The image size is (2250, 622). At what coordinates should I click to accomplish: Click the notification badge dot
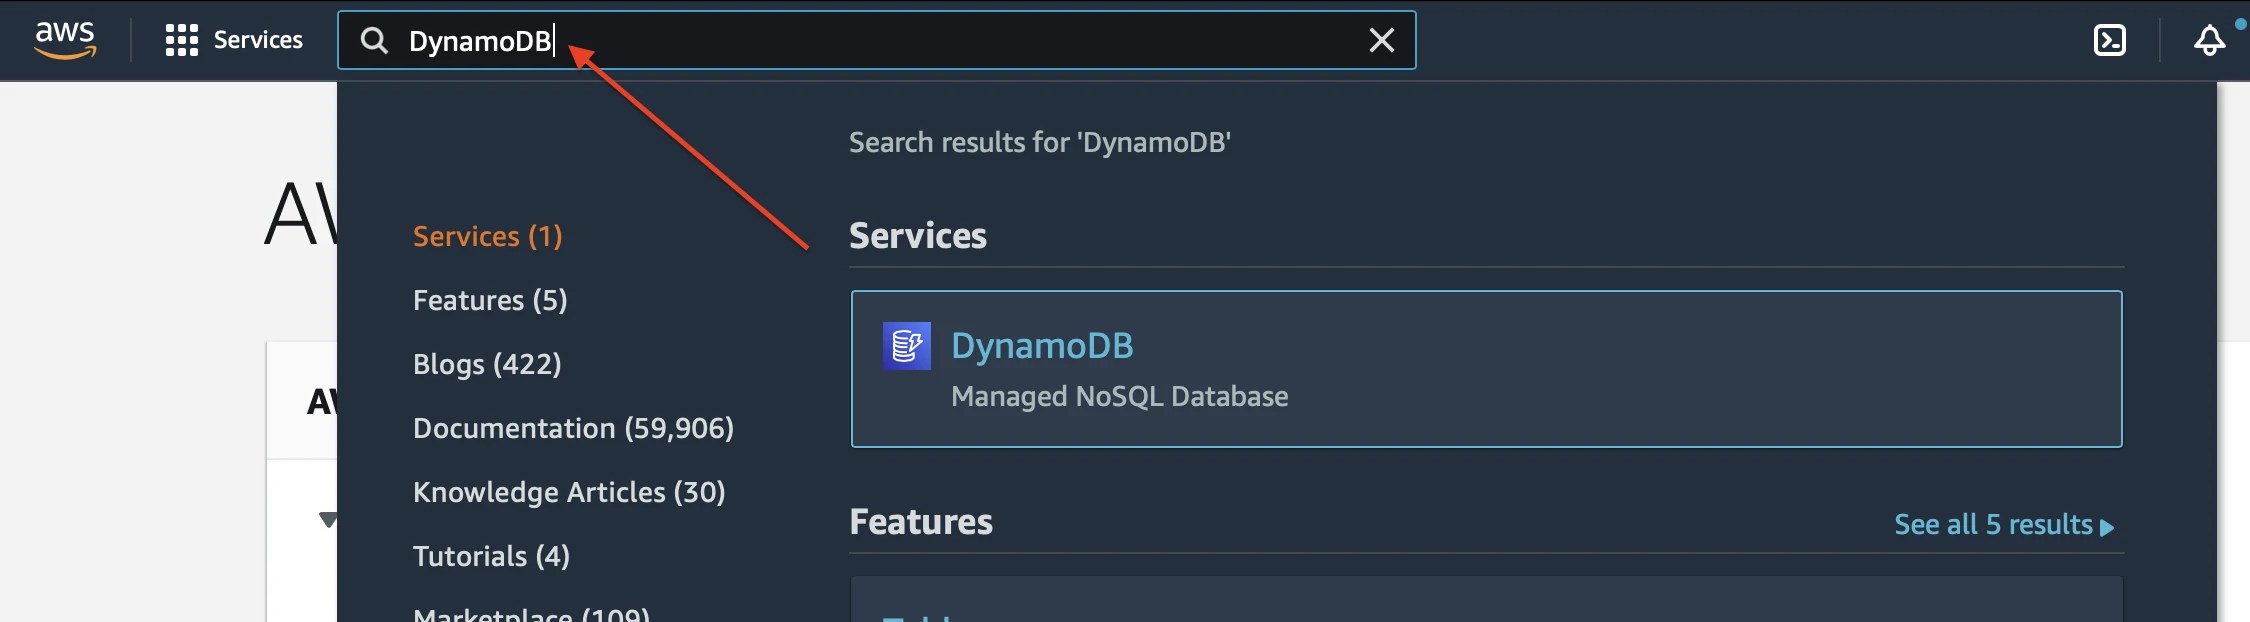coord(2239,23)
